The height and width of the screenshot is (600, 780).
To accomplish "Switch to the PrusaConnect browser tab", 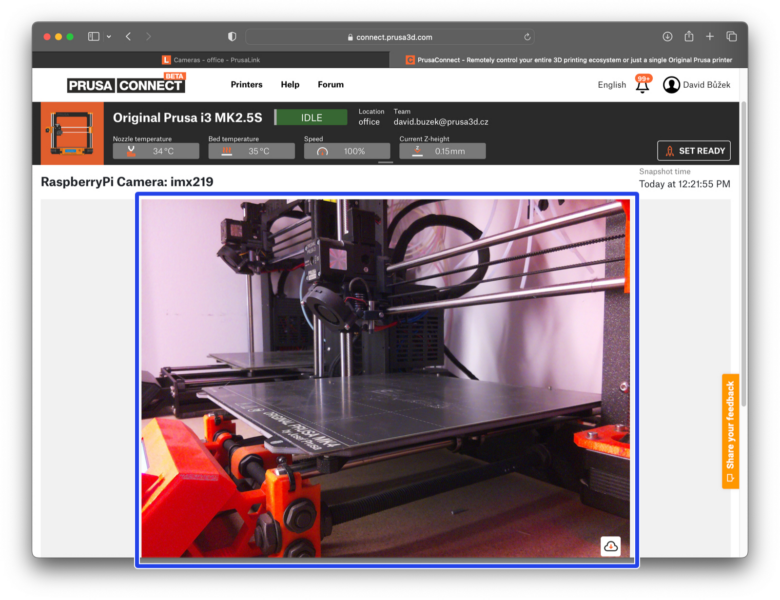I will (x=569, y=60).
